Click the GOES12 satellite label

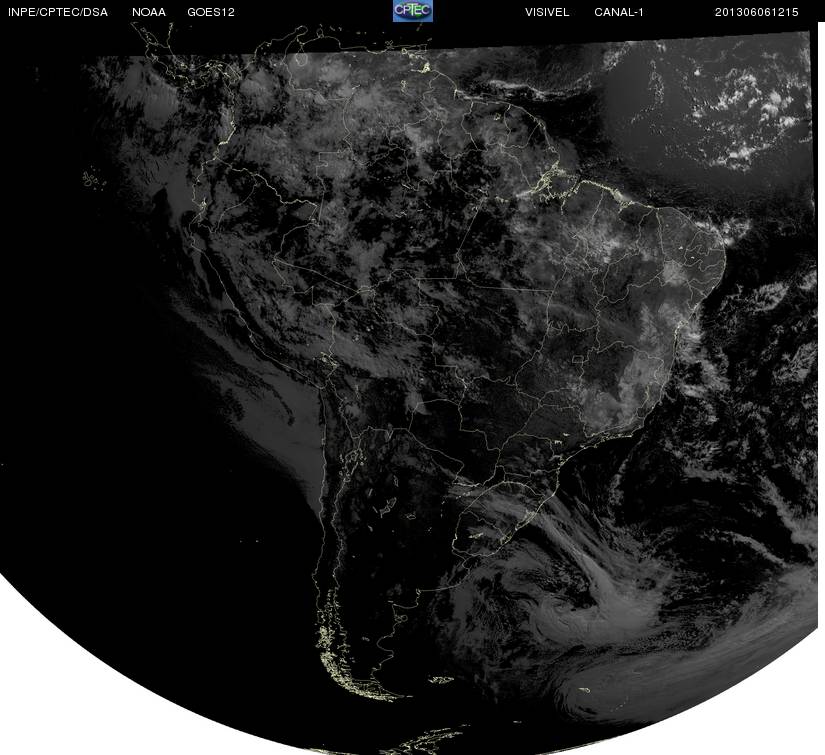[211, 12]
